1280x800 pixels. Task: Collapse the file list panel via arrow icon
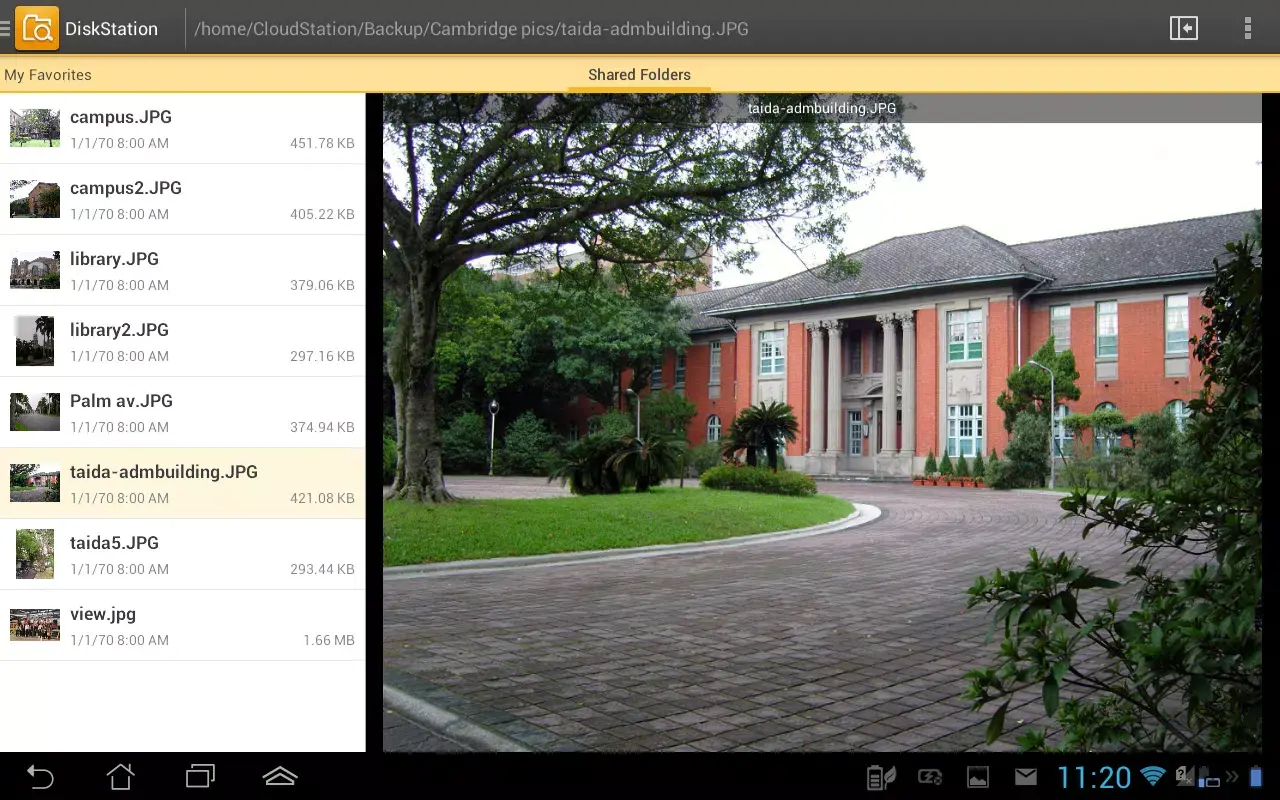coord(1183,27)
